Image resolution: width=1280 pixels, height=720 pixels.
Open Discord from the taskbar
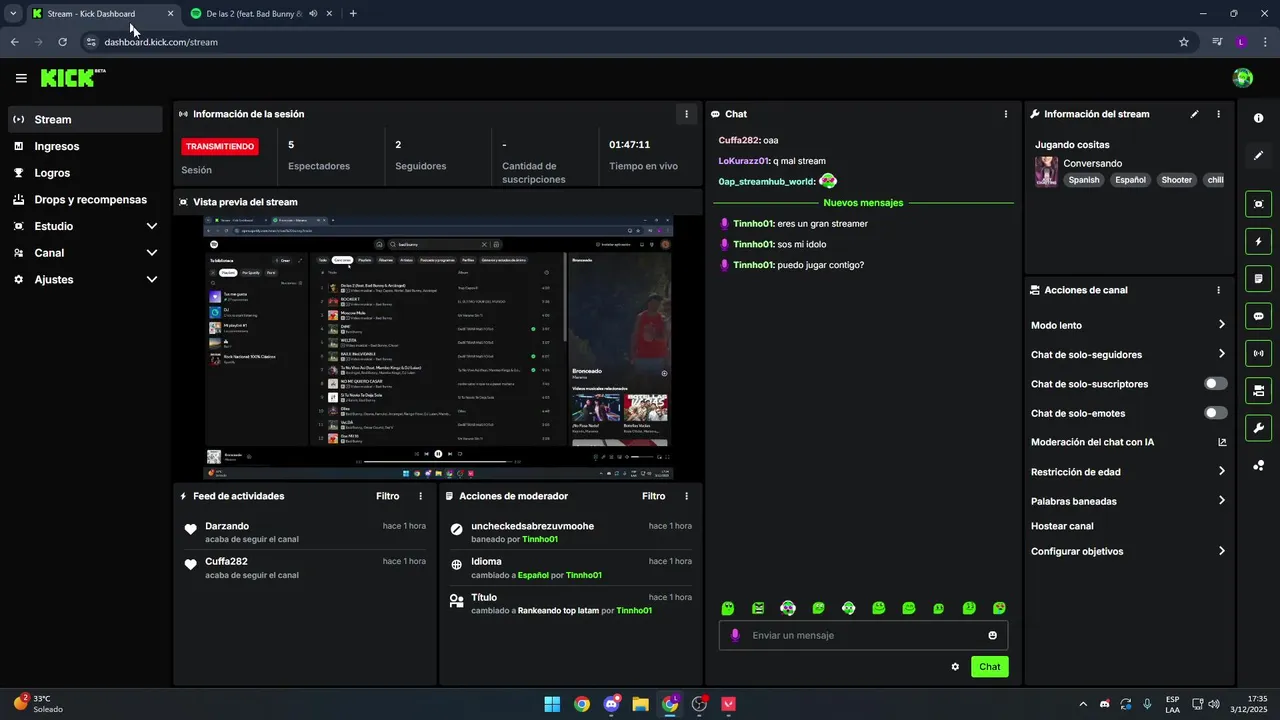point(611,704)
